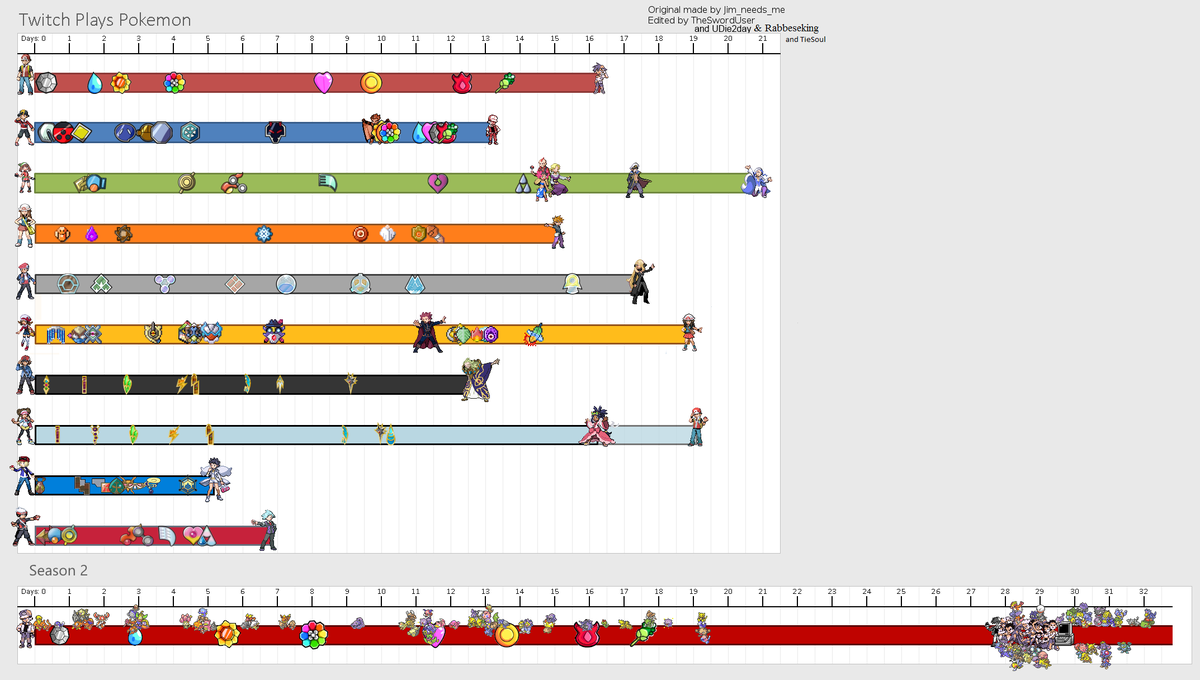Click the gold circle Marsh badge on the top red bar
The height and width of the screenshot is (680, 1200).
point(370,82)
